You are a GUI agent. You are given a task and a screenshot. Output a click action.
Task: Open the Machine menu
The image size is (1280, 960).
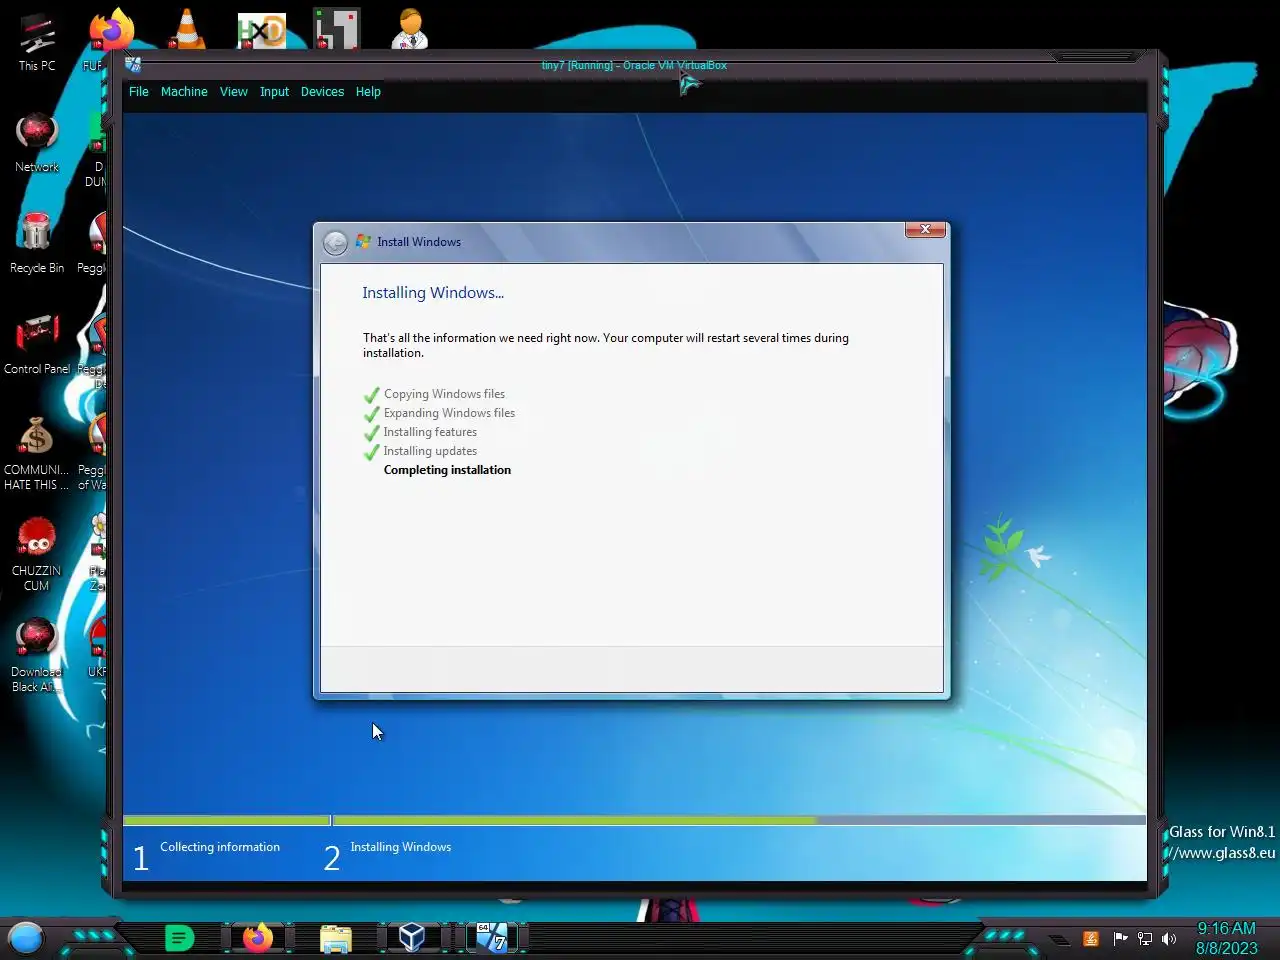coord(184,92)
